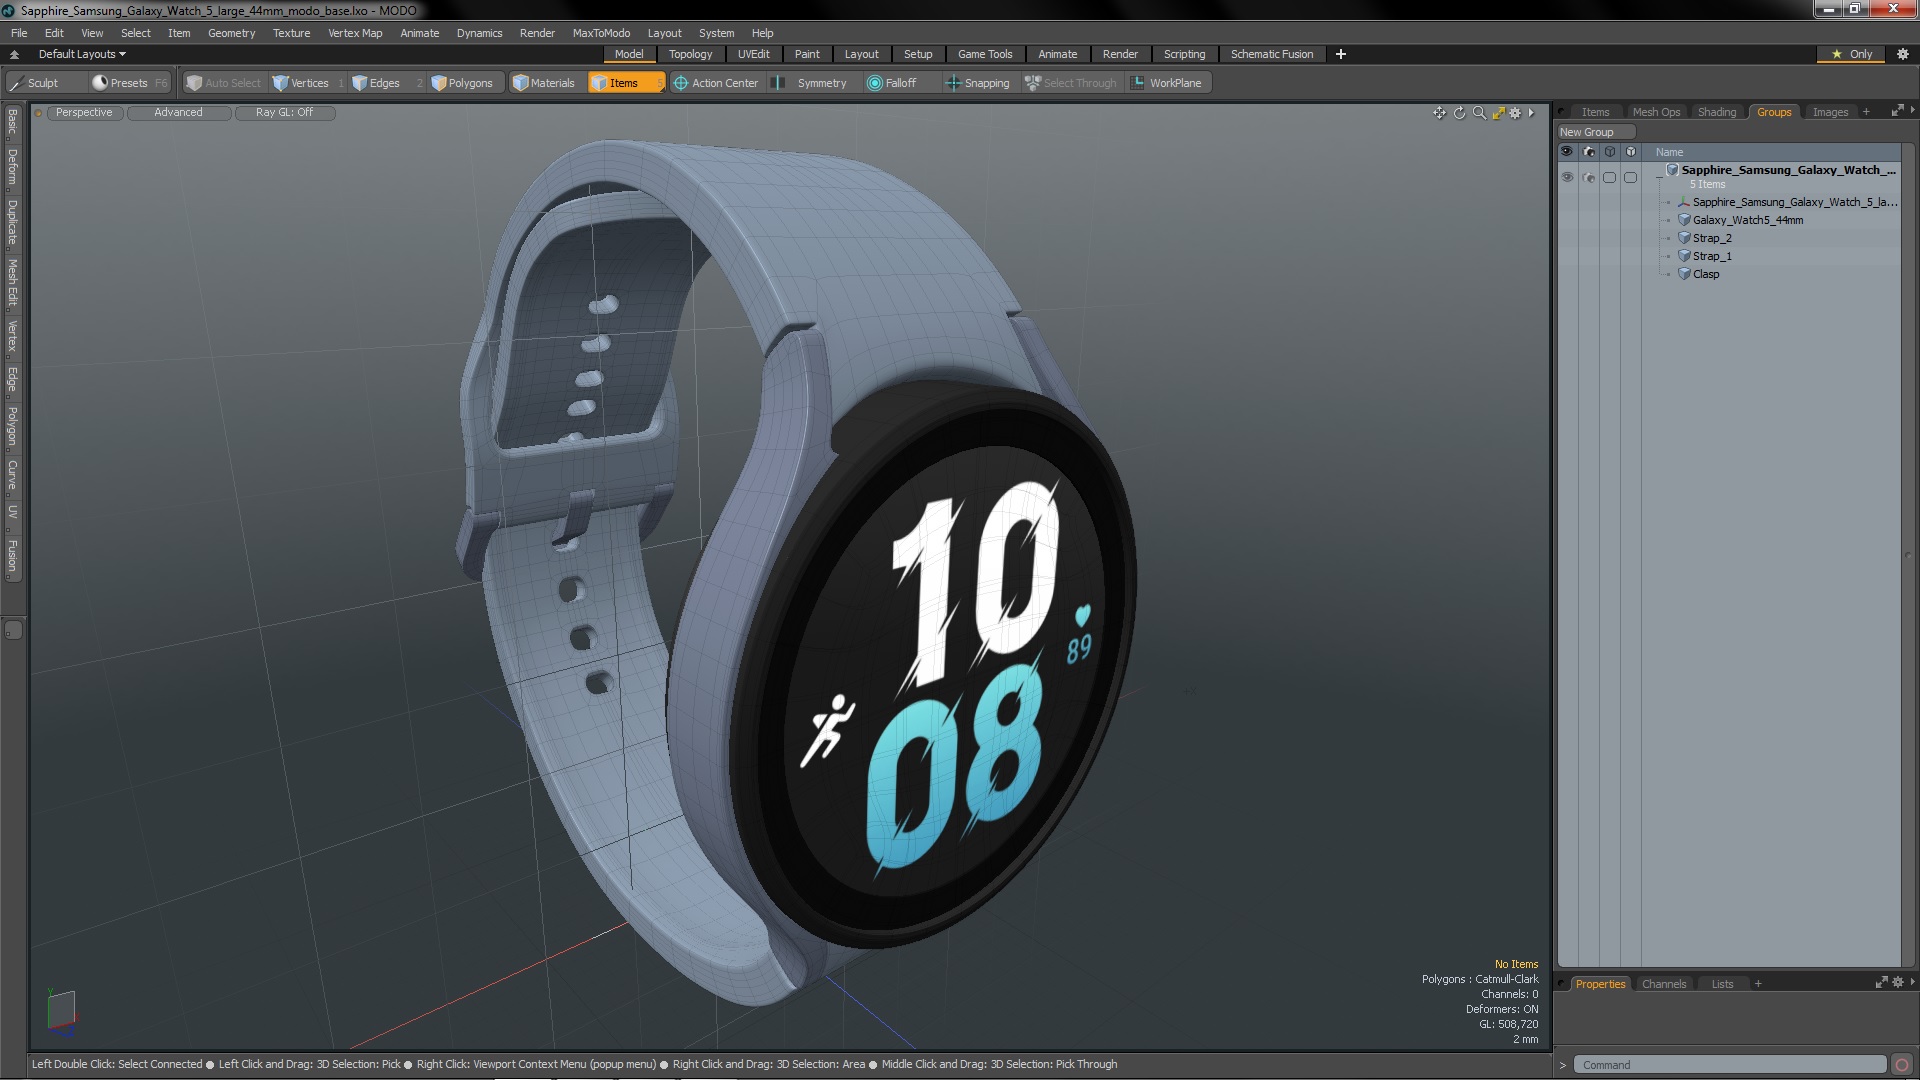Open viewport settings gear
This screenshot has height=1080, width=1920.
(1515, 113)
